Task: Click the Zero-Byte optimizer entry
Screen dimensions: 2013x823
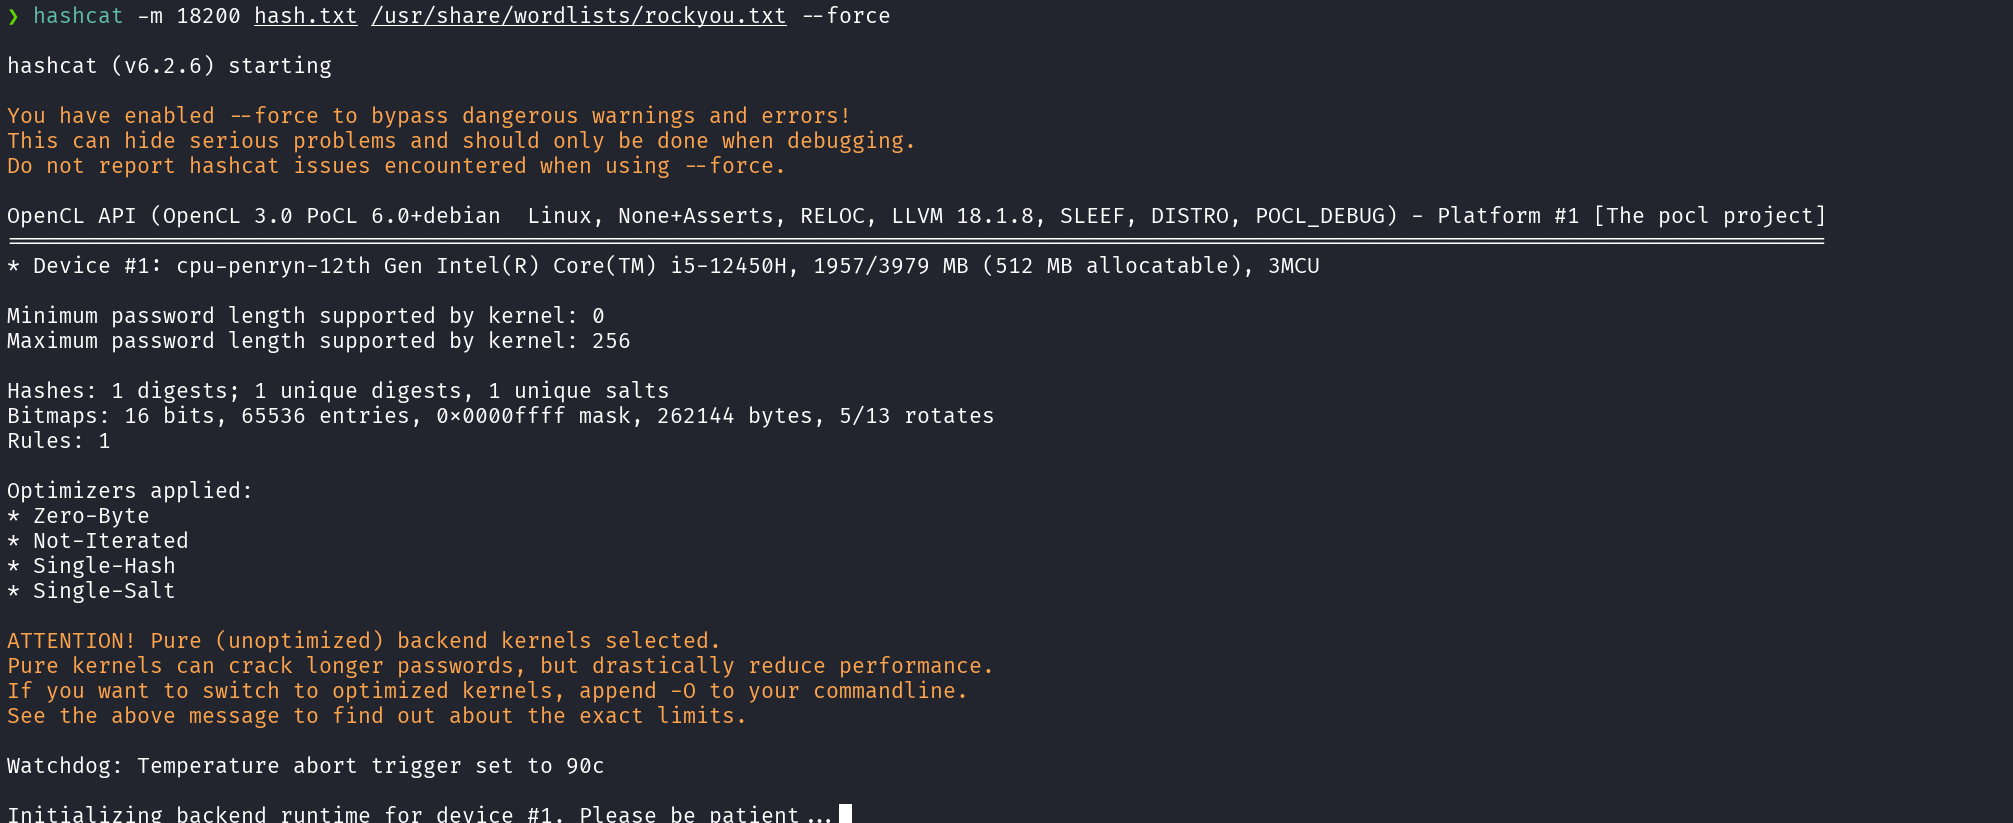Action: [x=91, y=516]
